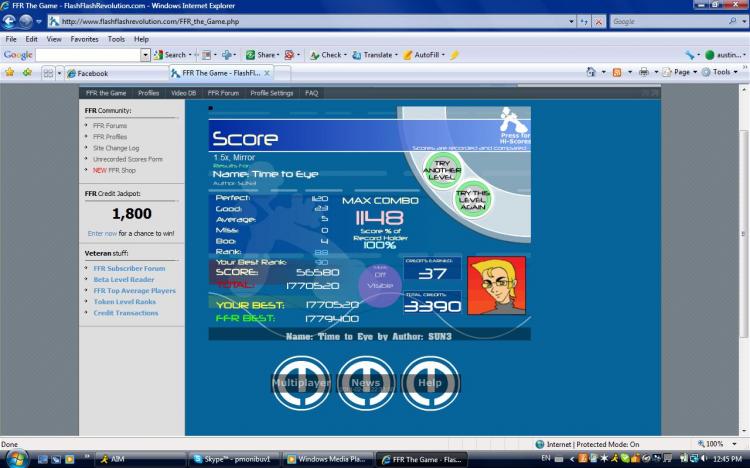Image resolution: width=750 pixels, height=468 pixels.
Task: Expand the Google toolbar search box dropdown
Action: [145, 55]
